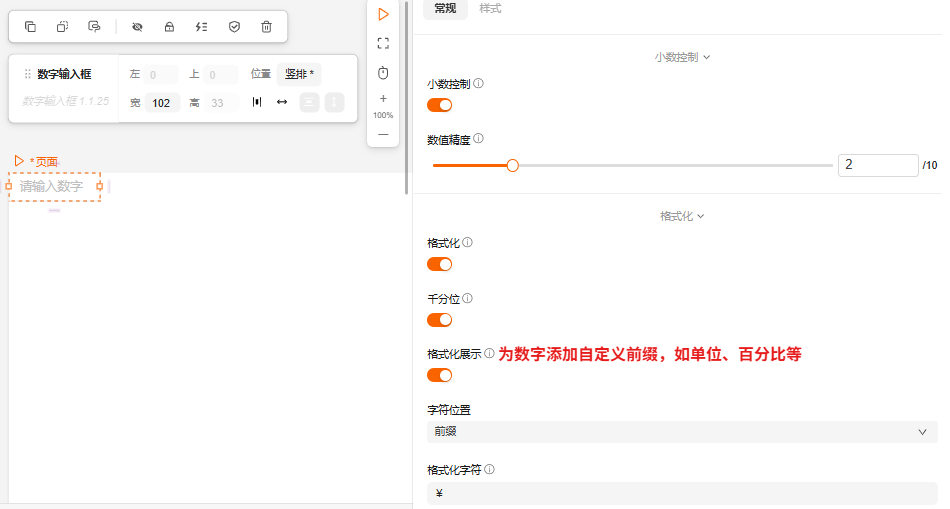
Task: Click the mouse mode icon
Action: 383,73
